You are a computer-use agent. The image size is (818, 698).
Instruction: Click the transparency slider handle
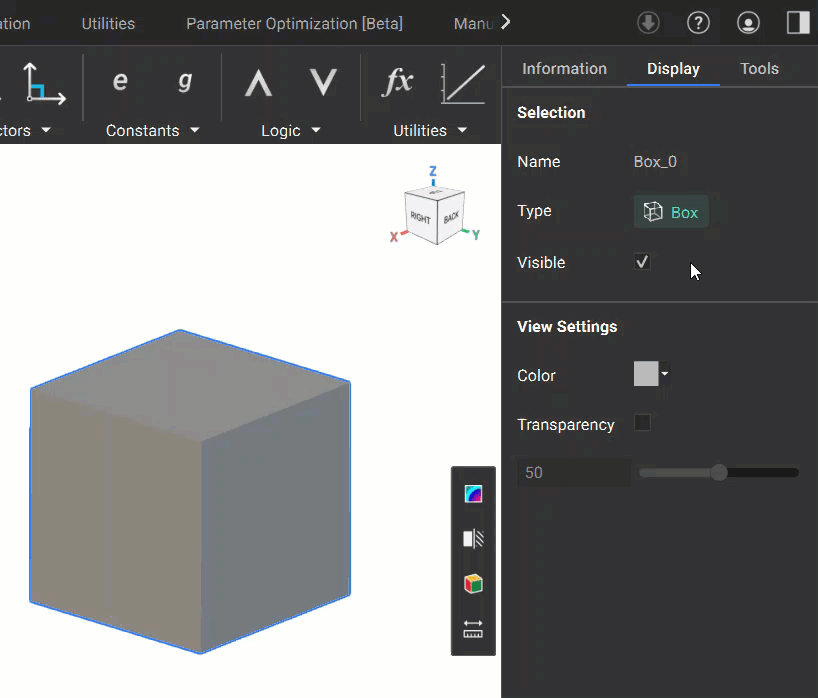(719, 473)
